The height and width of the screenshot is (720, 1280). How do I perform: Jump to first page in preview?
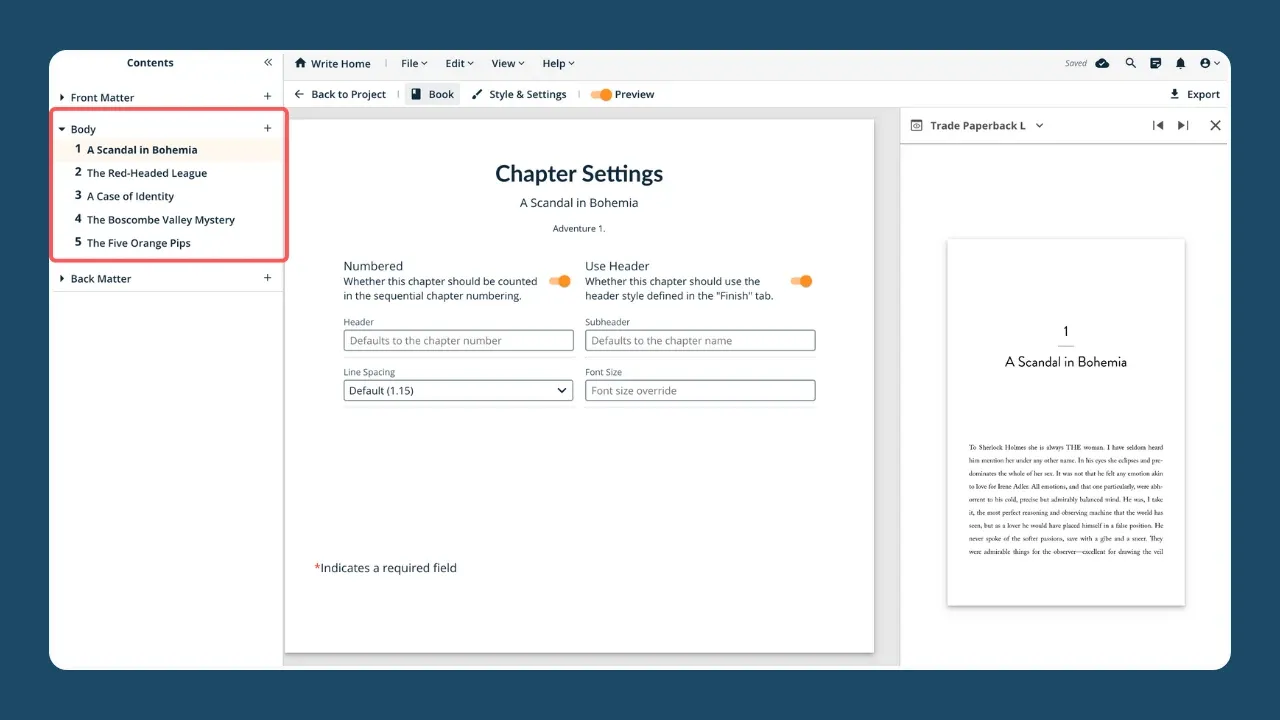point(1158,125)
